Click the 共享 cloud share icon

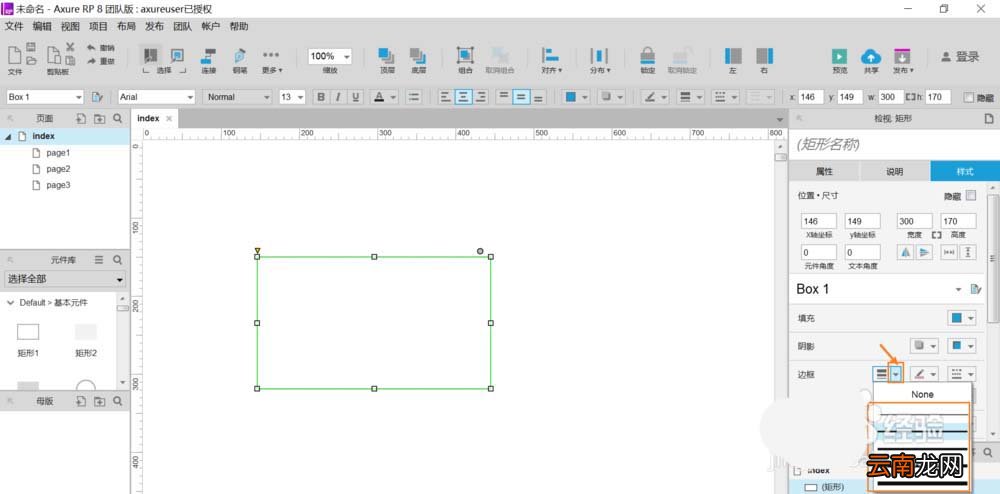pyautogui.click(x=871, y=56)
